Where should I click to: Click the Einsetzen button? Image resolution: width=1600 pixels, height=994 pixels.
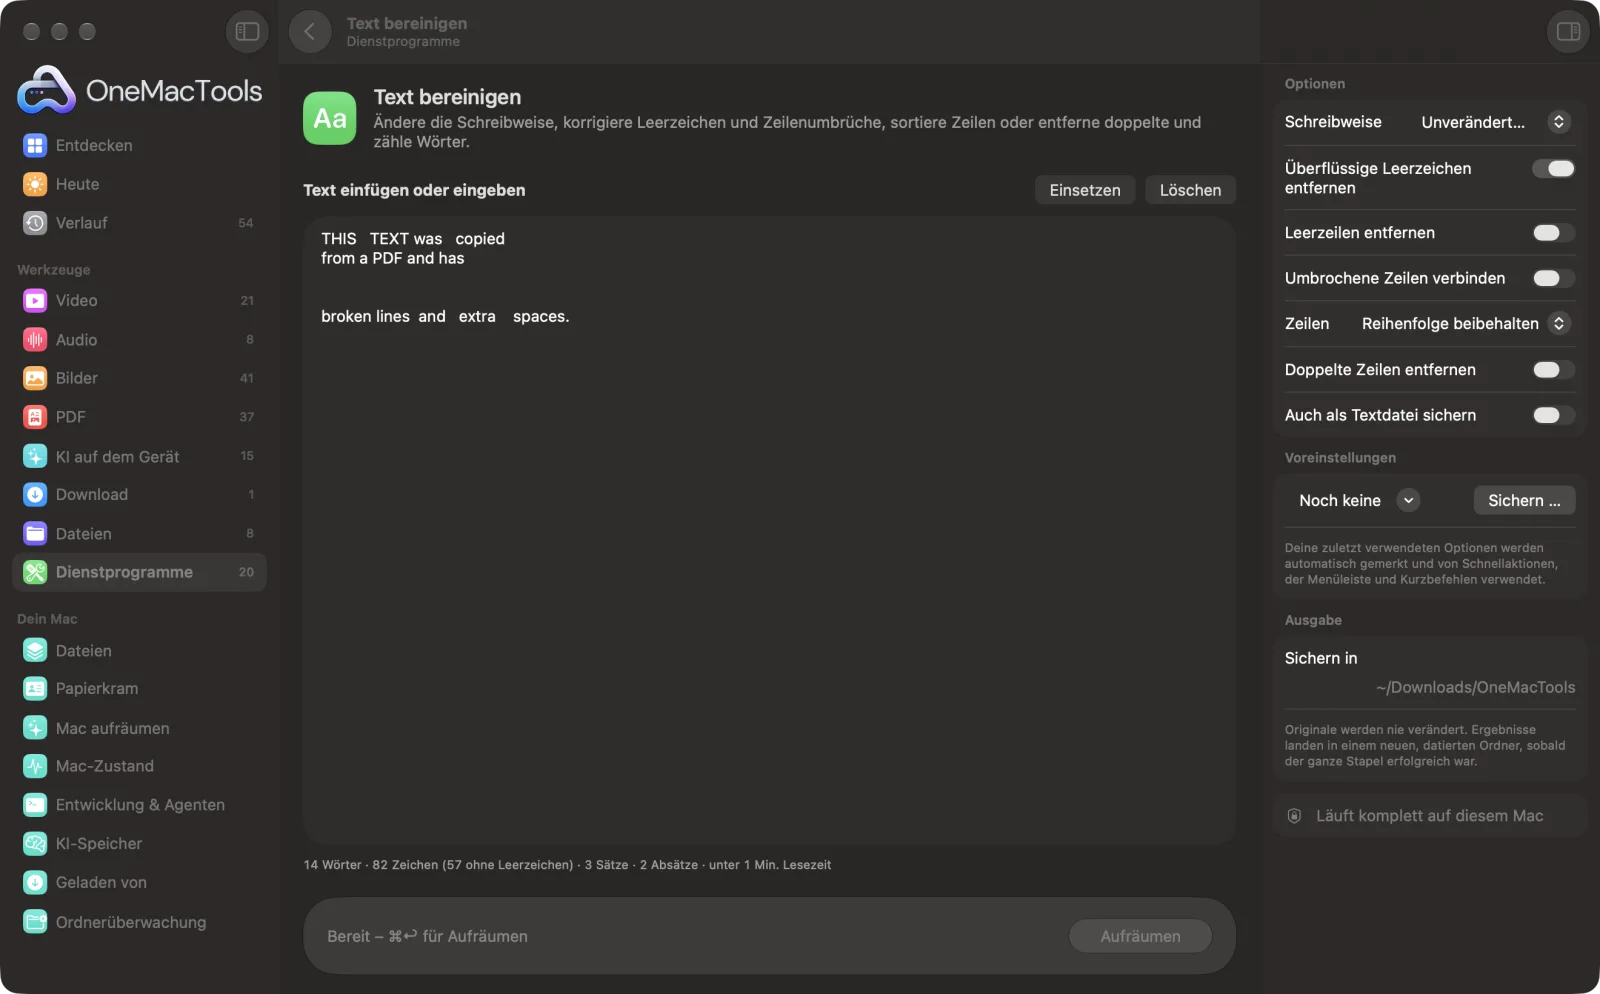pos(1084,190)
